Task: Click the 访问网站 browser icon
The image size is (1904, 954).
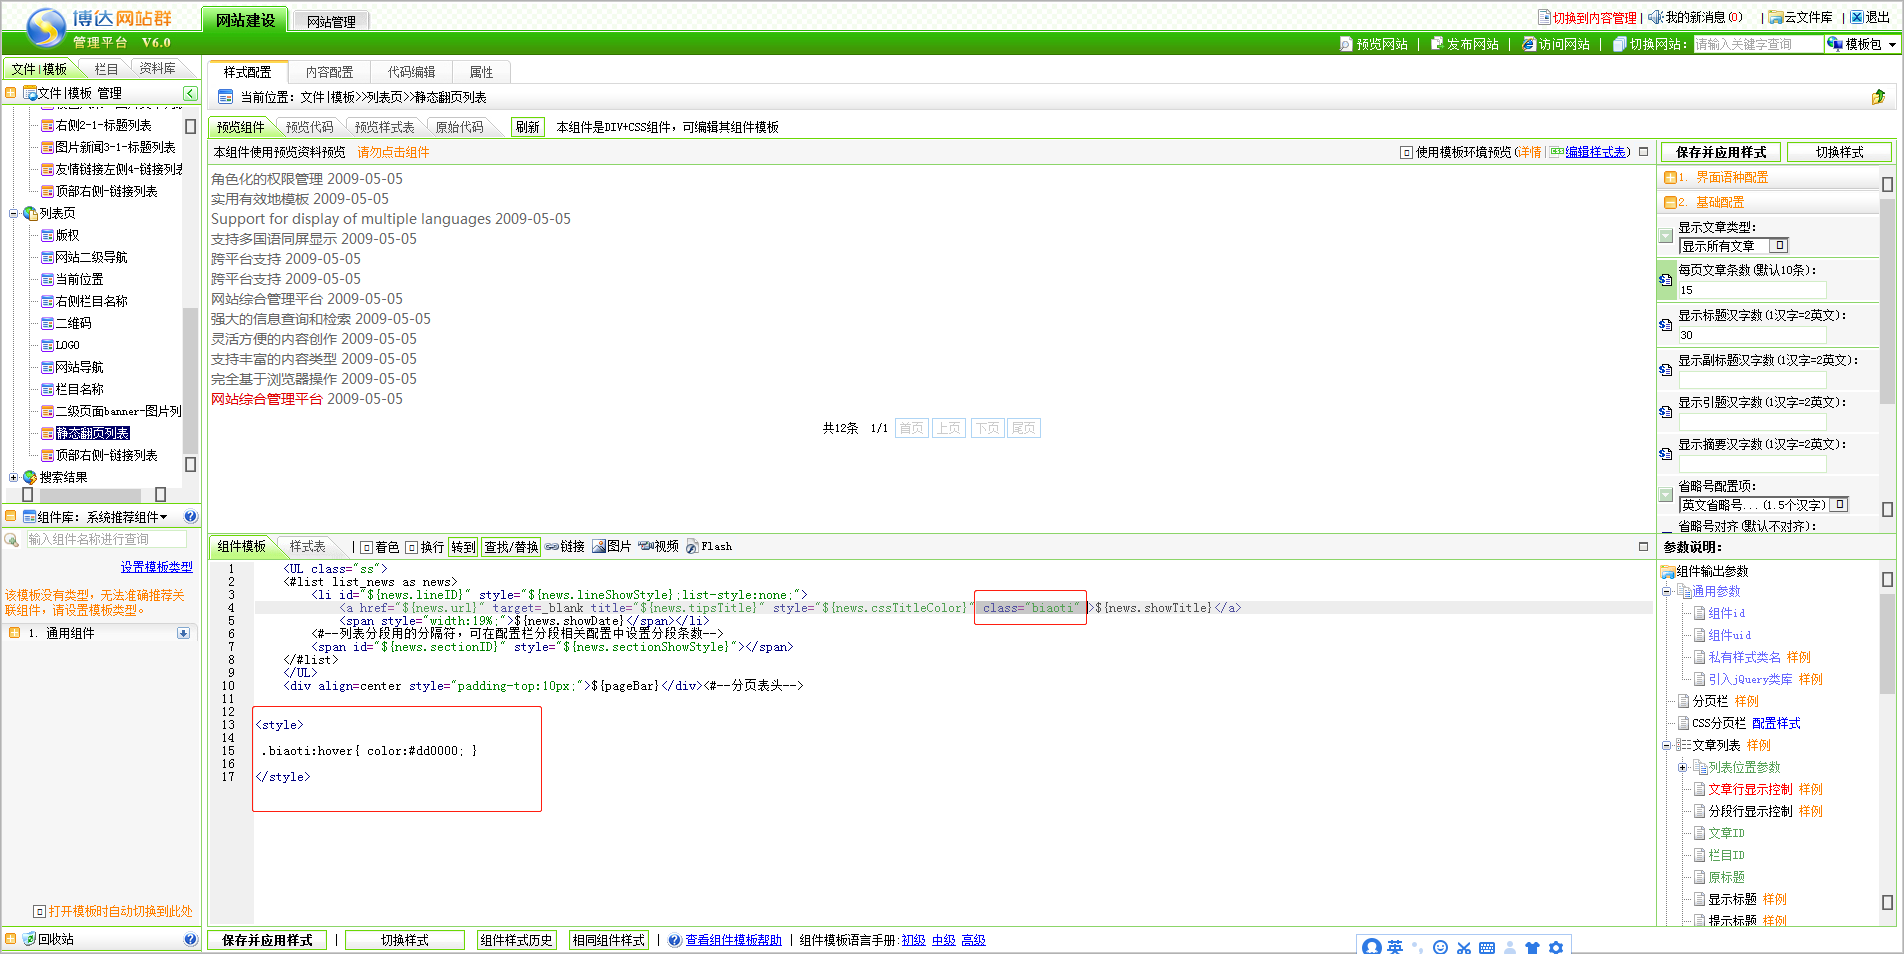Action: pos(1528,44)
